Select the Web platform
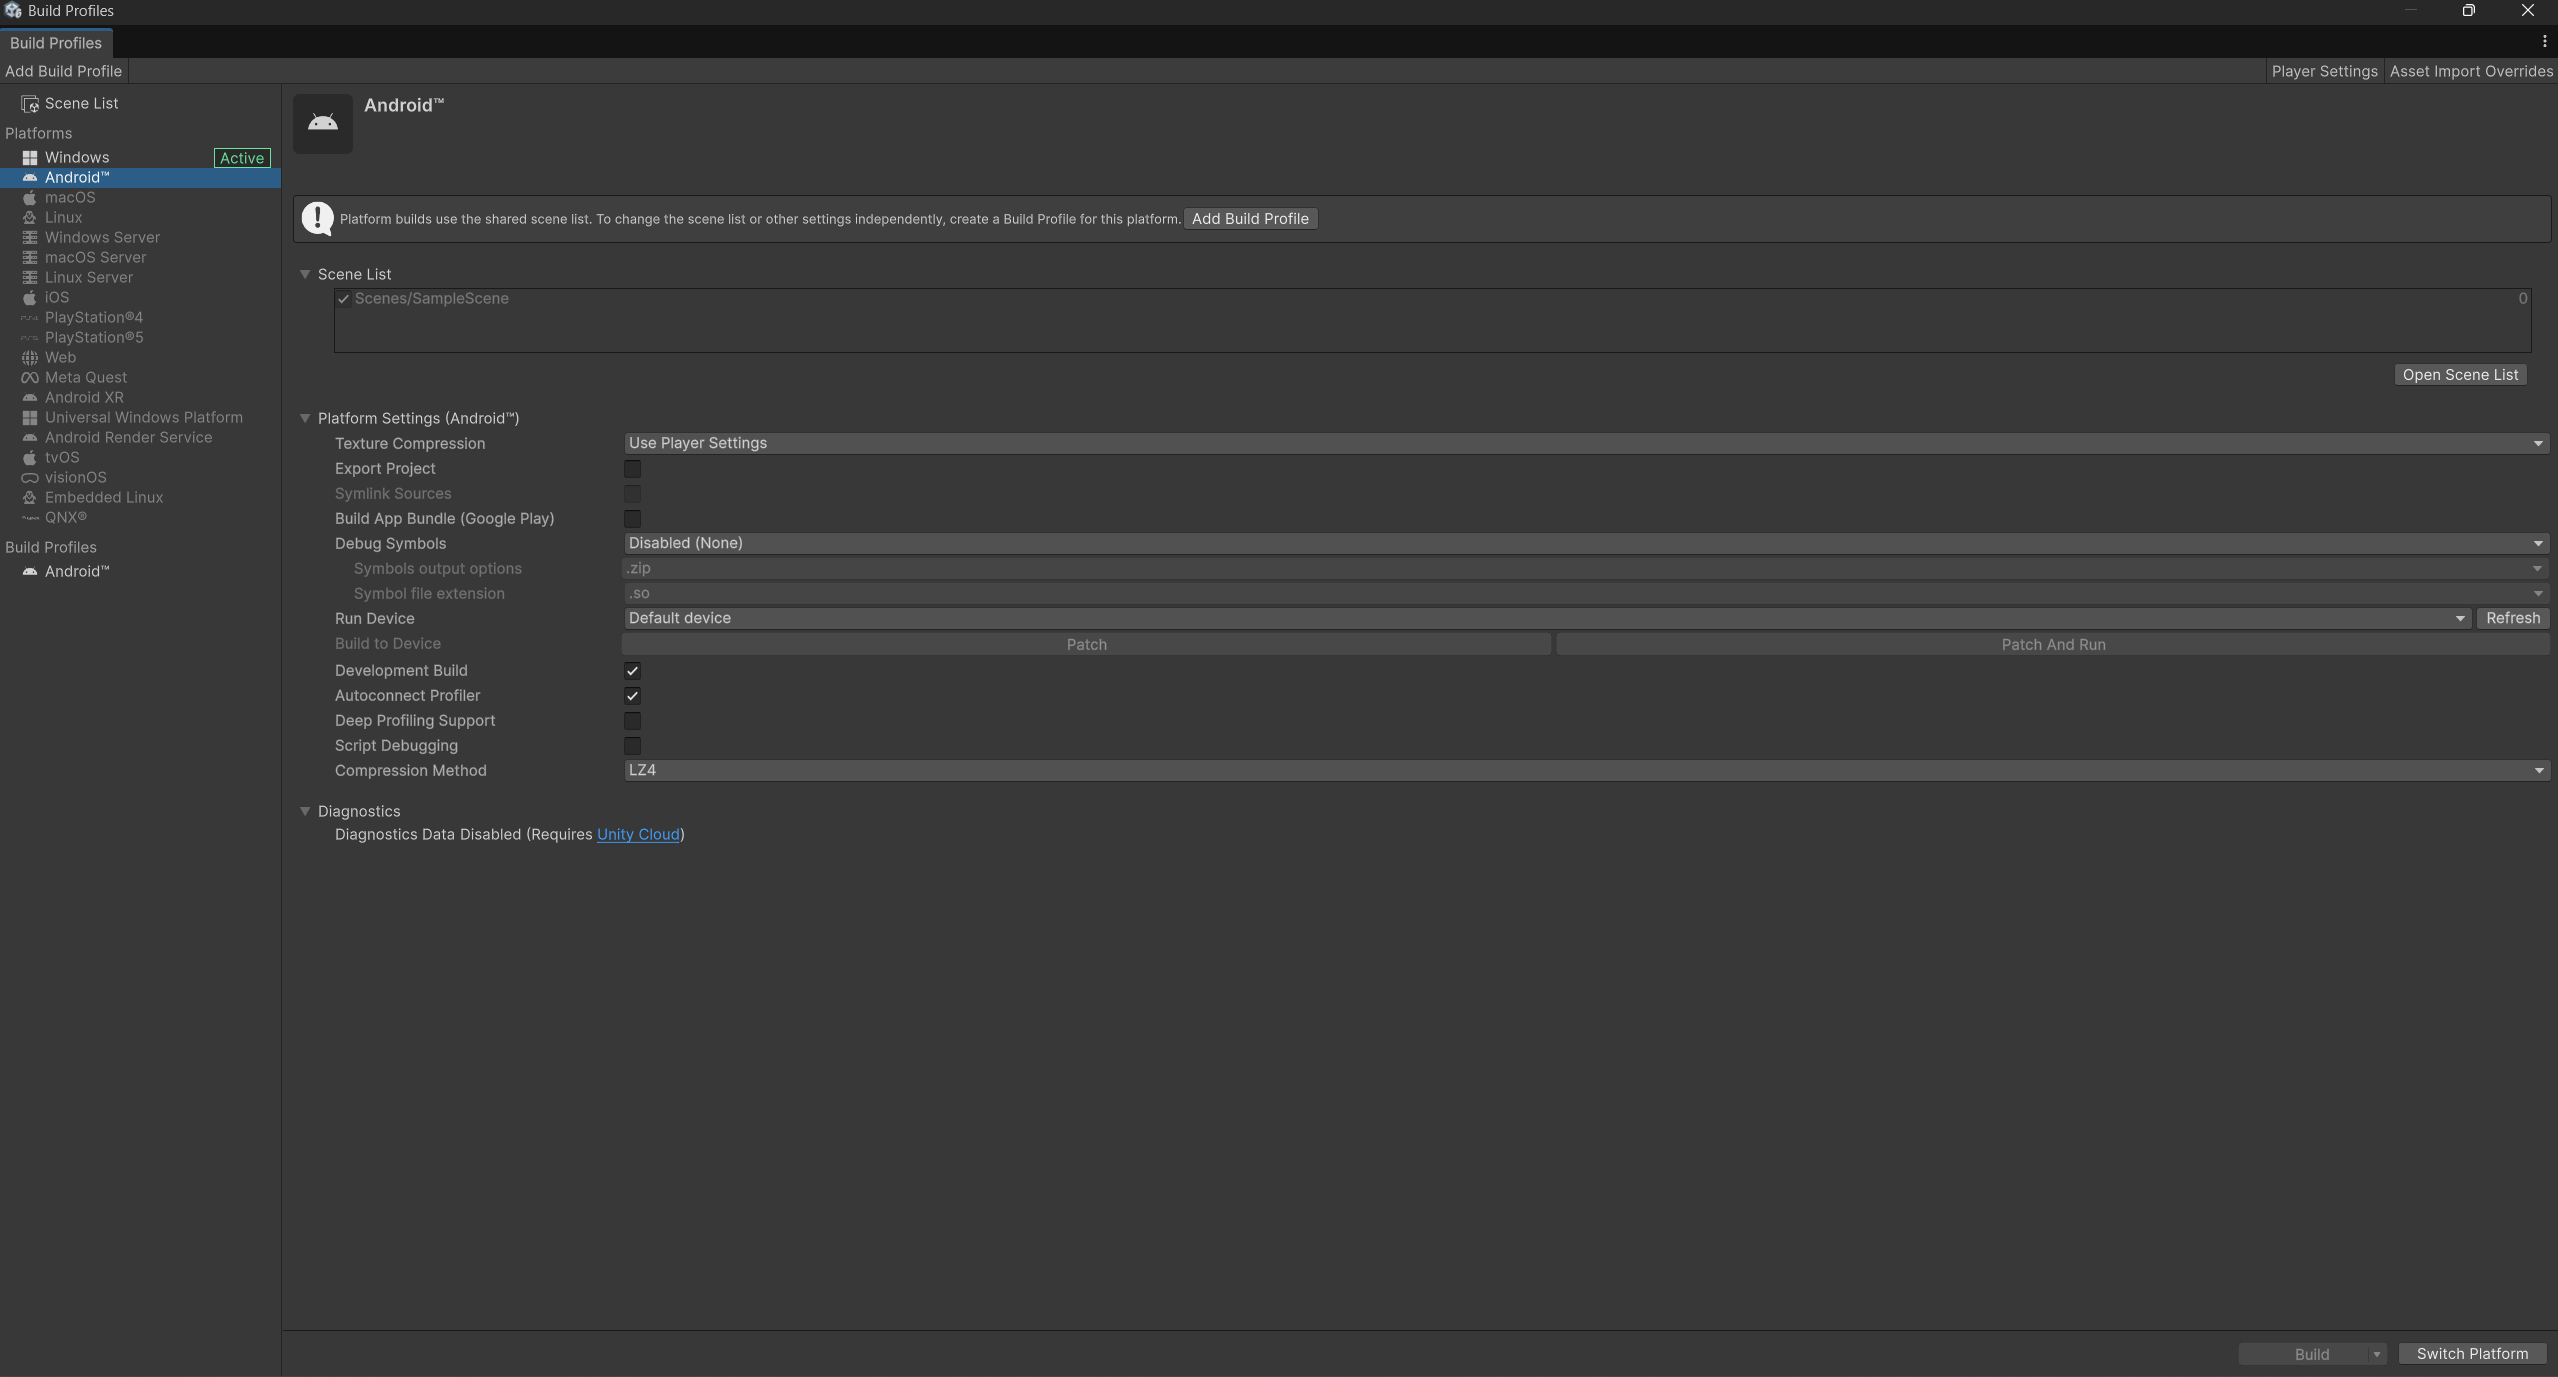 coord(62,357)
